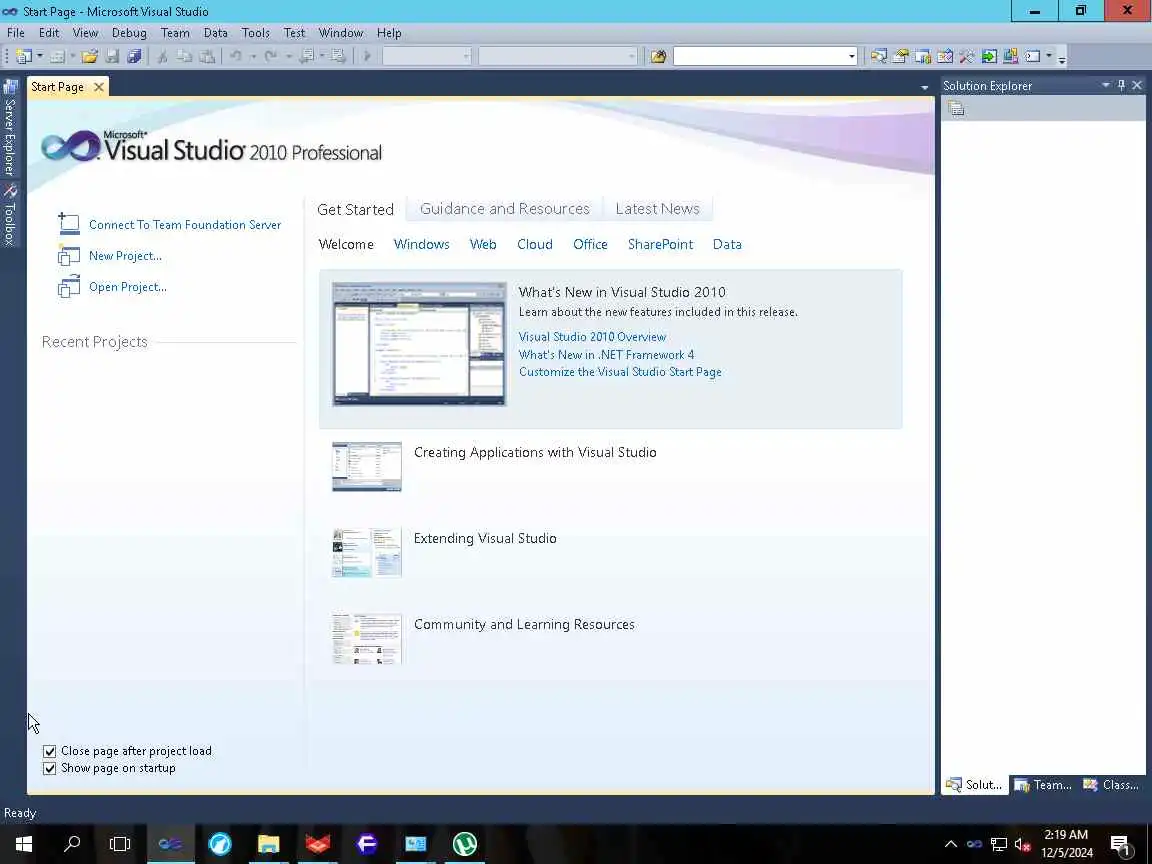Screen dimensions: 1152x864
Task: Click the Properties icon inside Solution Explorer panel
Action: (956, 109)
